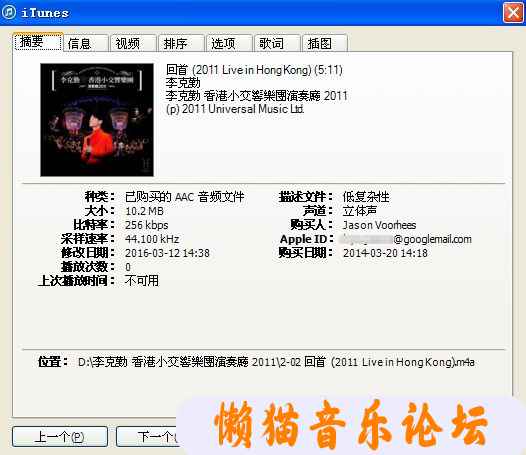The width and height of the screenshot is (526, 455).
Task: Switch to the 选项 options tab
Action: tap(229, 44)
